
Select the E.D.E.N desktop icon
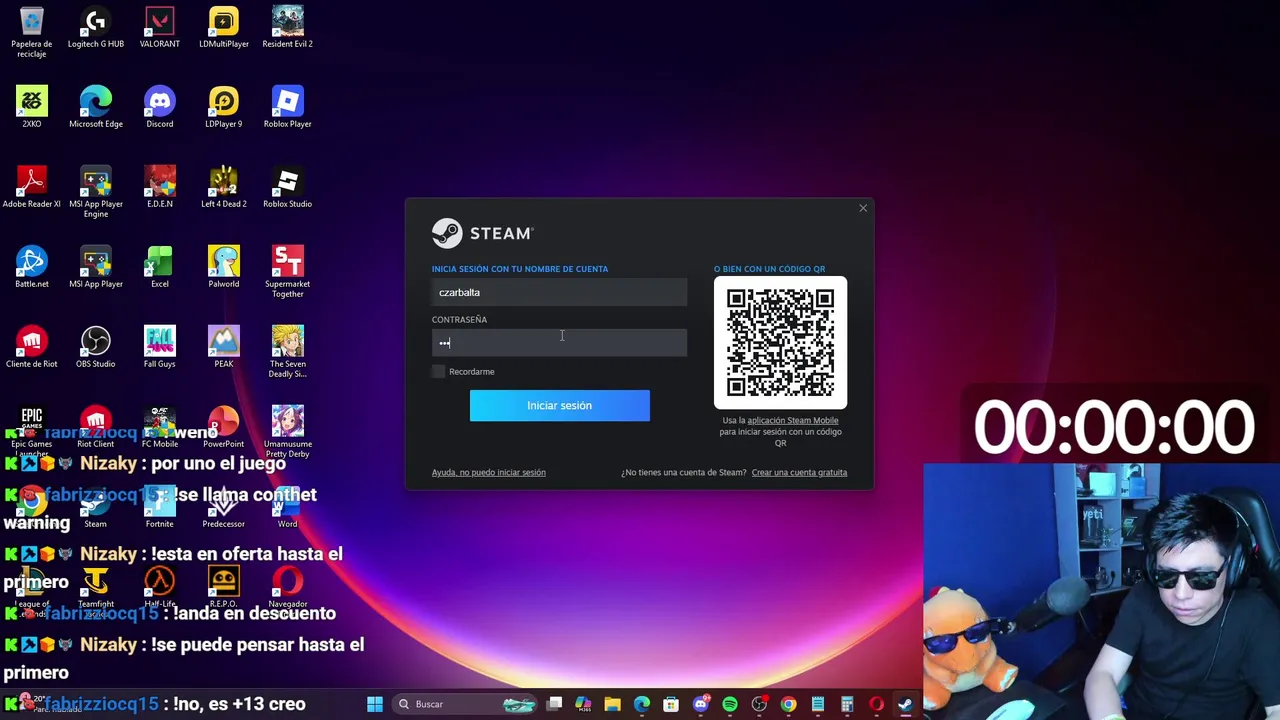point(159,187)
